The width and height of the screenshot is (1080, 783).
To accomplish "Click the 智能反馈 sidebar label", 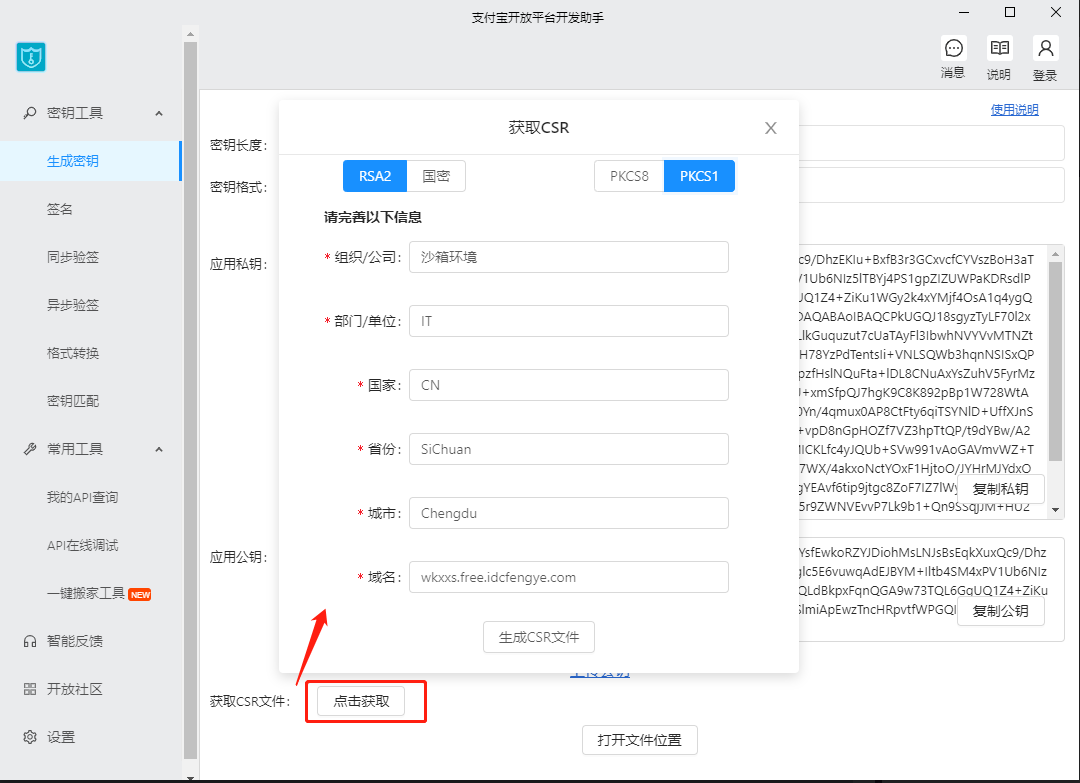I will pyautogui.click(x=74, y=641).
